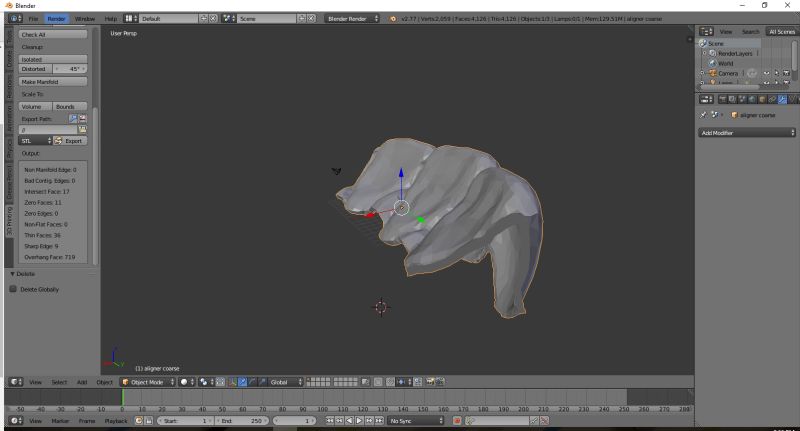800x431 pixels.
Task: Open the Render menu
Action: click(56, 18)
